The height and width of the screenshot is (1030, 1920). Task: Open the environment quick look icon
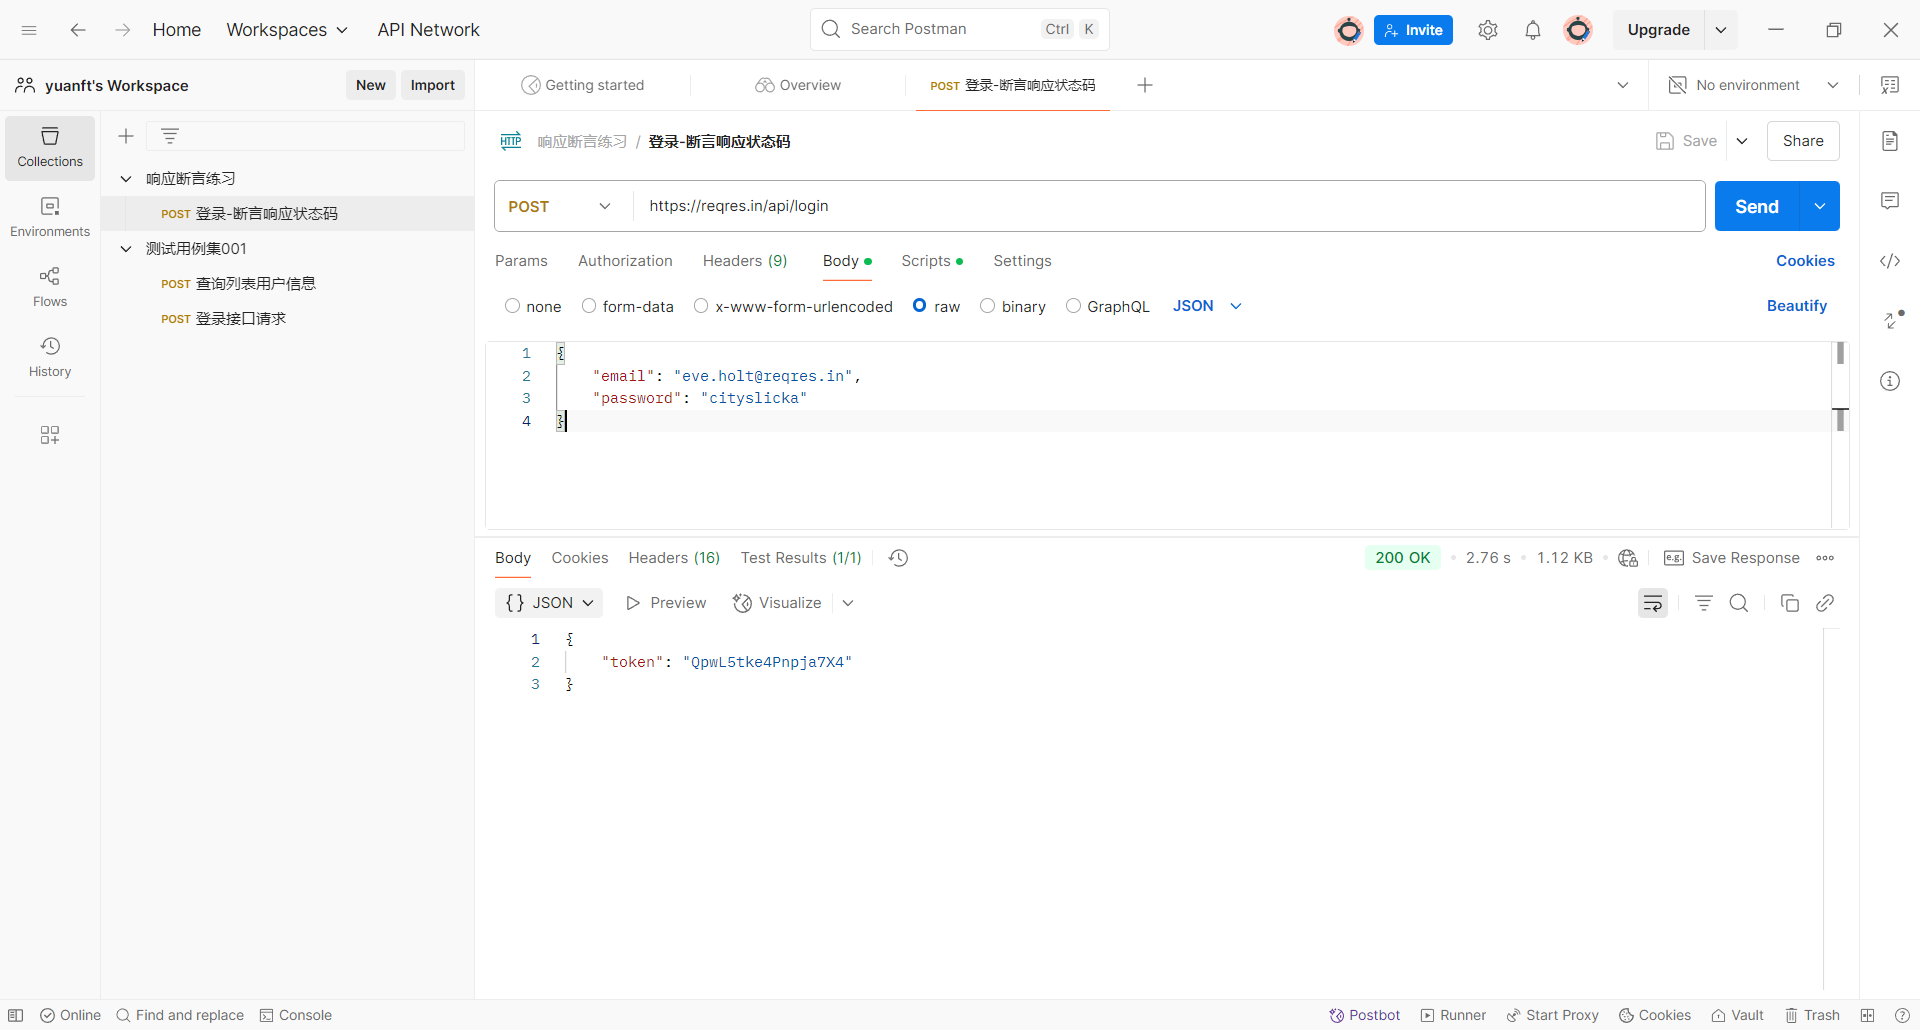[x=1890, y=85]
